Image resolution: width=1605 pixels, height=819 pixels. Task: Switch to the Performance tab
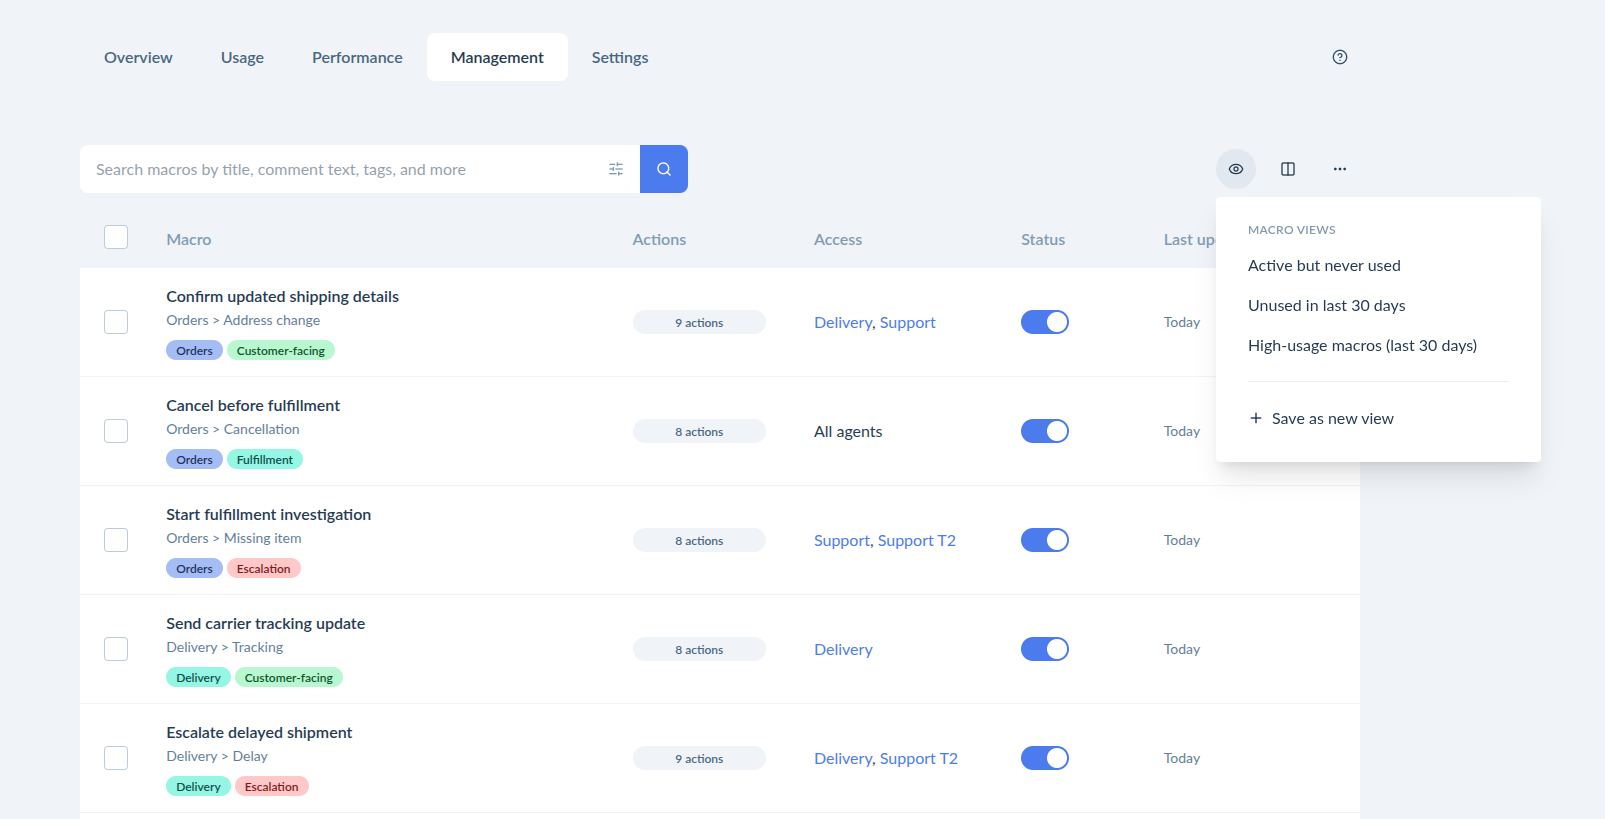coord(357,57)
